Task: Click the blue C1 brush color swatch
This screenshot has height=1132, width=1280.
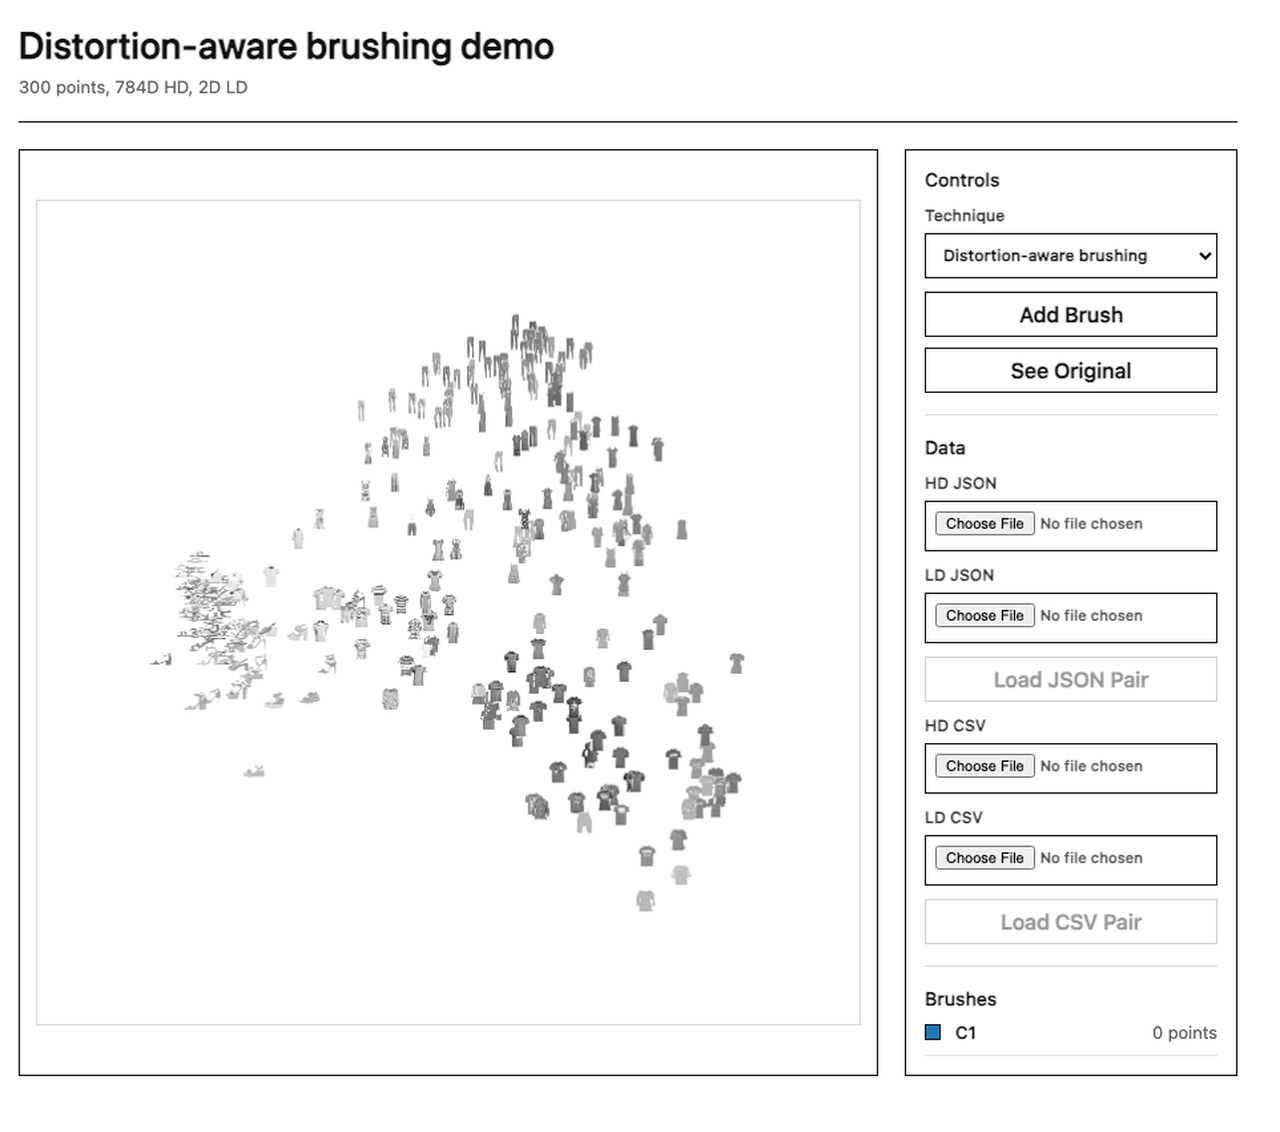Action: pos(933,1031)
